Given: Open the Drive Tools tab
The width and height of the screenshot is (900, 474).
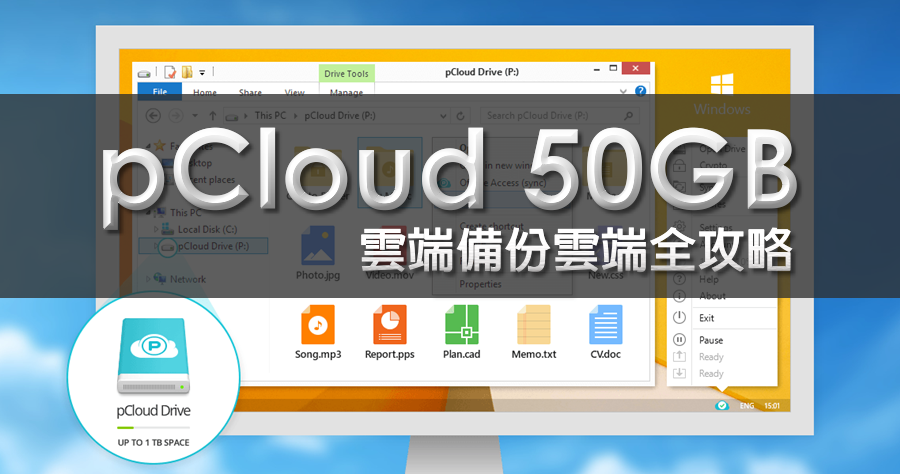Looking at the screenshot, I should (x=347, y=73).
